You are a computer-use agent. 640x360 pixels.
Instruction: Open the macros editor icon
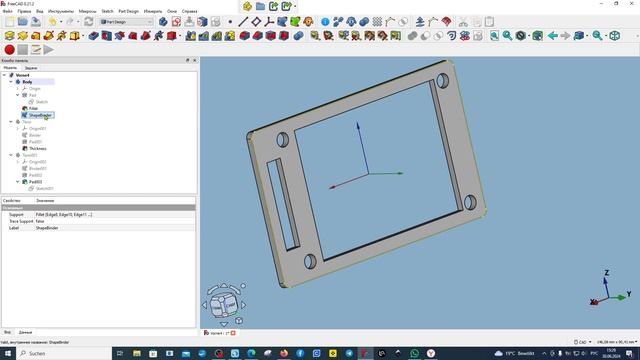coord(36,50)
